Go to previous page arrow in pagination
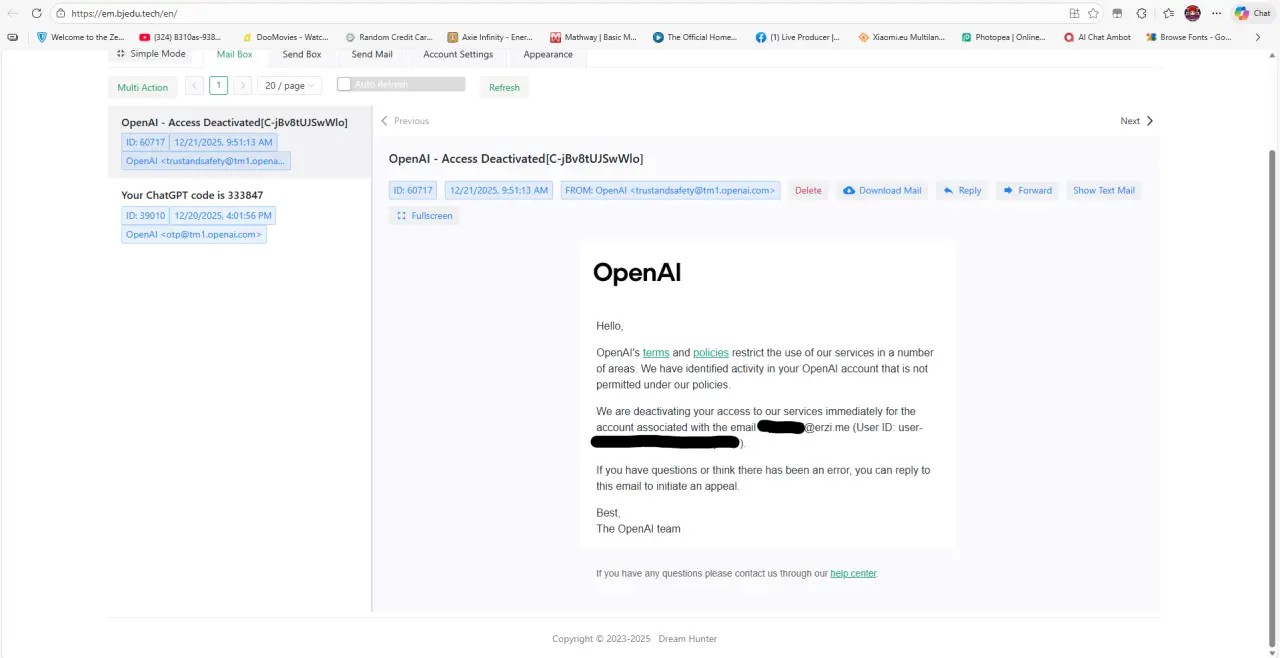Image resolution: width=1280 pixels, height=658 pixels. pos(195,86)
